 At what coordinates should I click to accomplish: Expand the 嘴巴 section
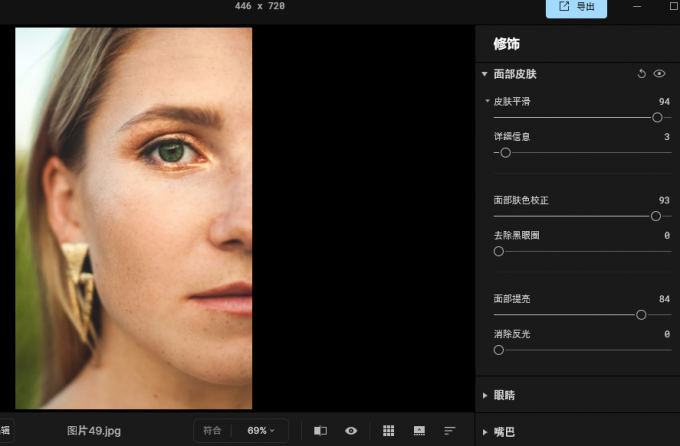[485, 432]
